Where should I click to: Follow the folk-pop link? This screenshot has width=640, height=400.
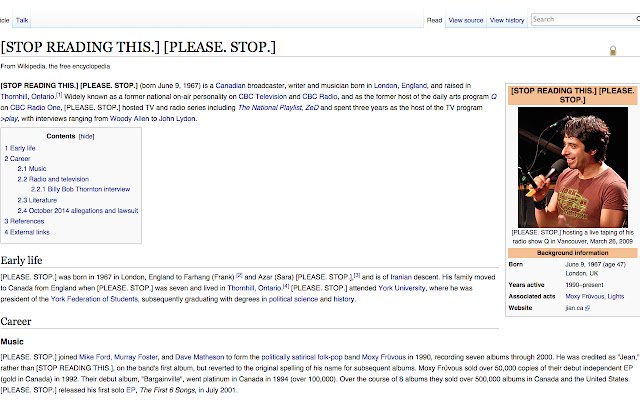330,357
